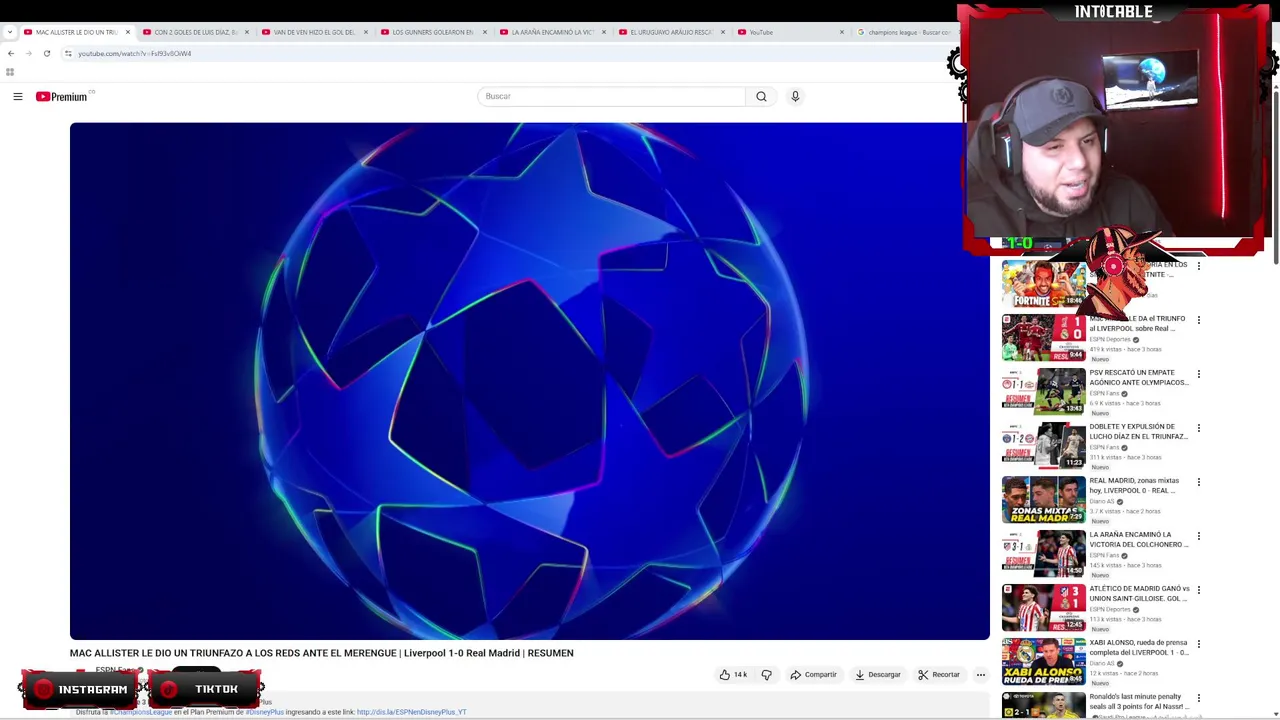Go back in browser history

coord(11,53)
